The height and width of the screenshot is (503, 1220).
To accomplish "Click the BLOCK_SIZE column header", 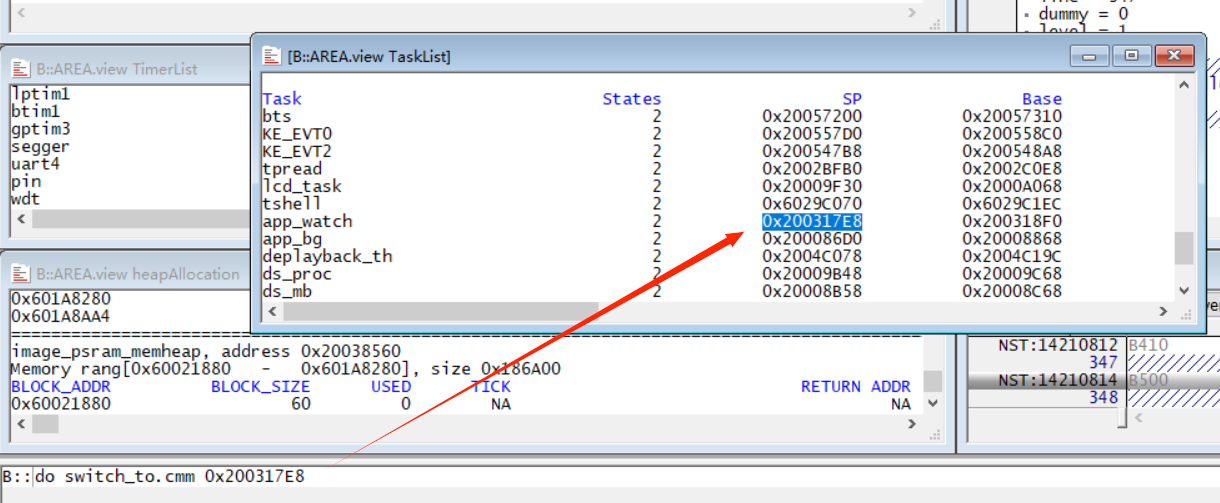I will point(261,386).
